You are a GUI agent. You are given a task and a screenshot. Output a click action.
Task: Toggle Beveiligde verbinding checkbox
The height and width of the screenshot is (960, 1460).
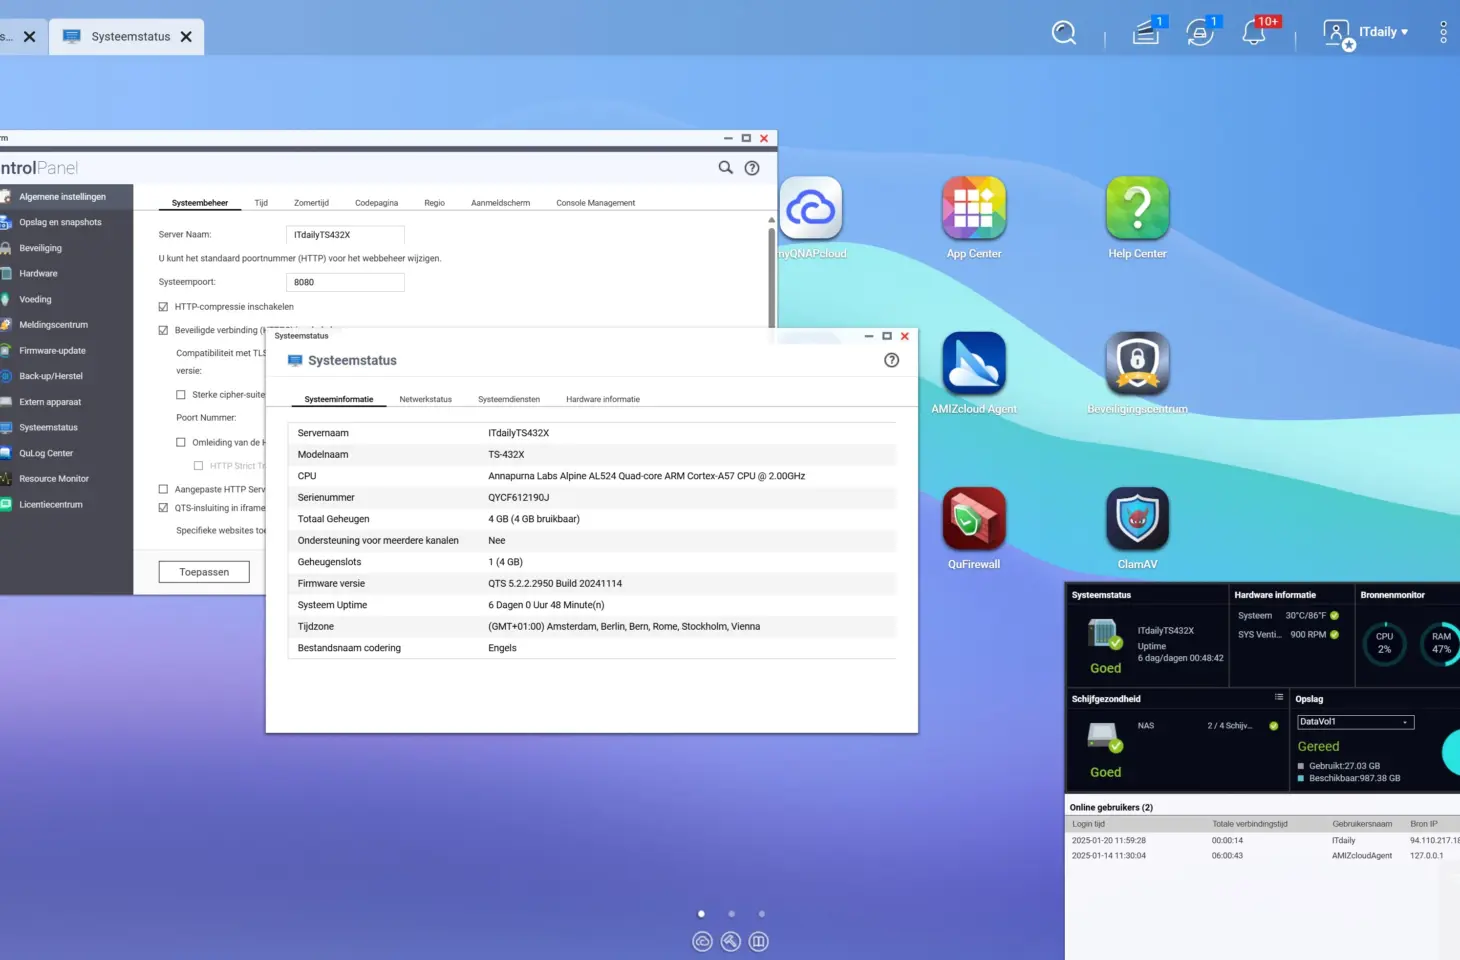point(163,330)
